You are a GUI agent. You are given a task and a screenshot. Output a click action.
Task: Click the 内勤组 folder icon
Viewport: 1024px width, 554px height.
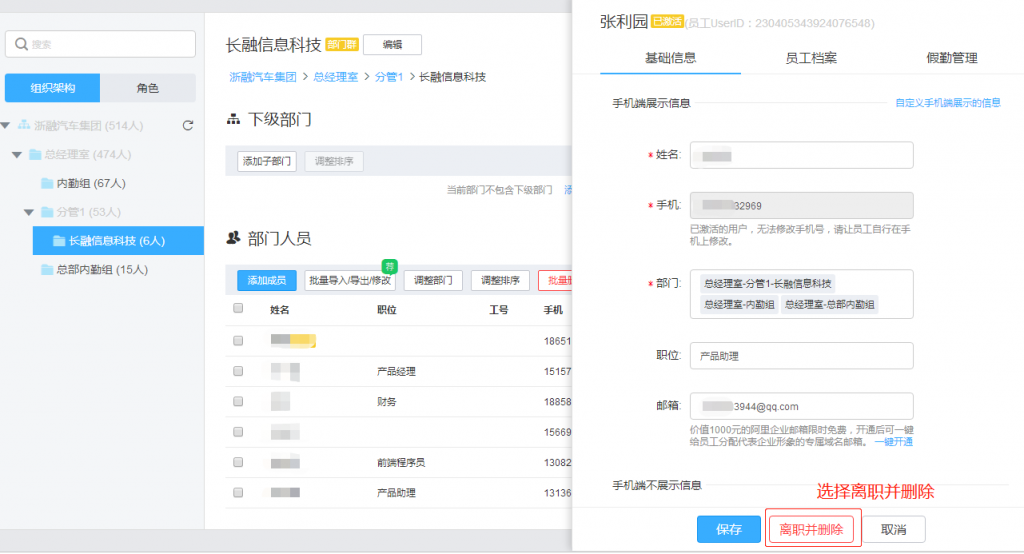pos(47,184)
